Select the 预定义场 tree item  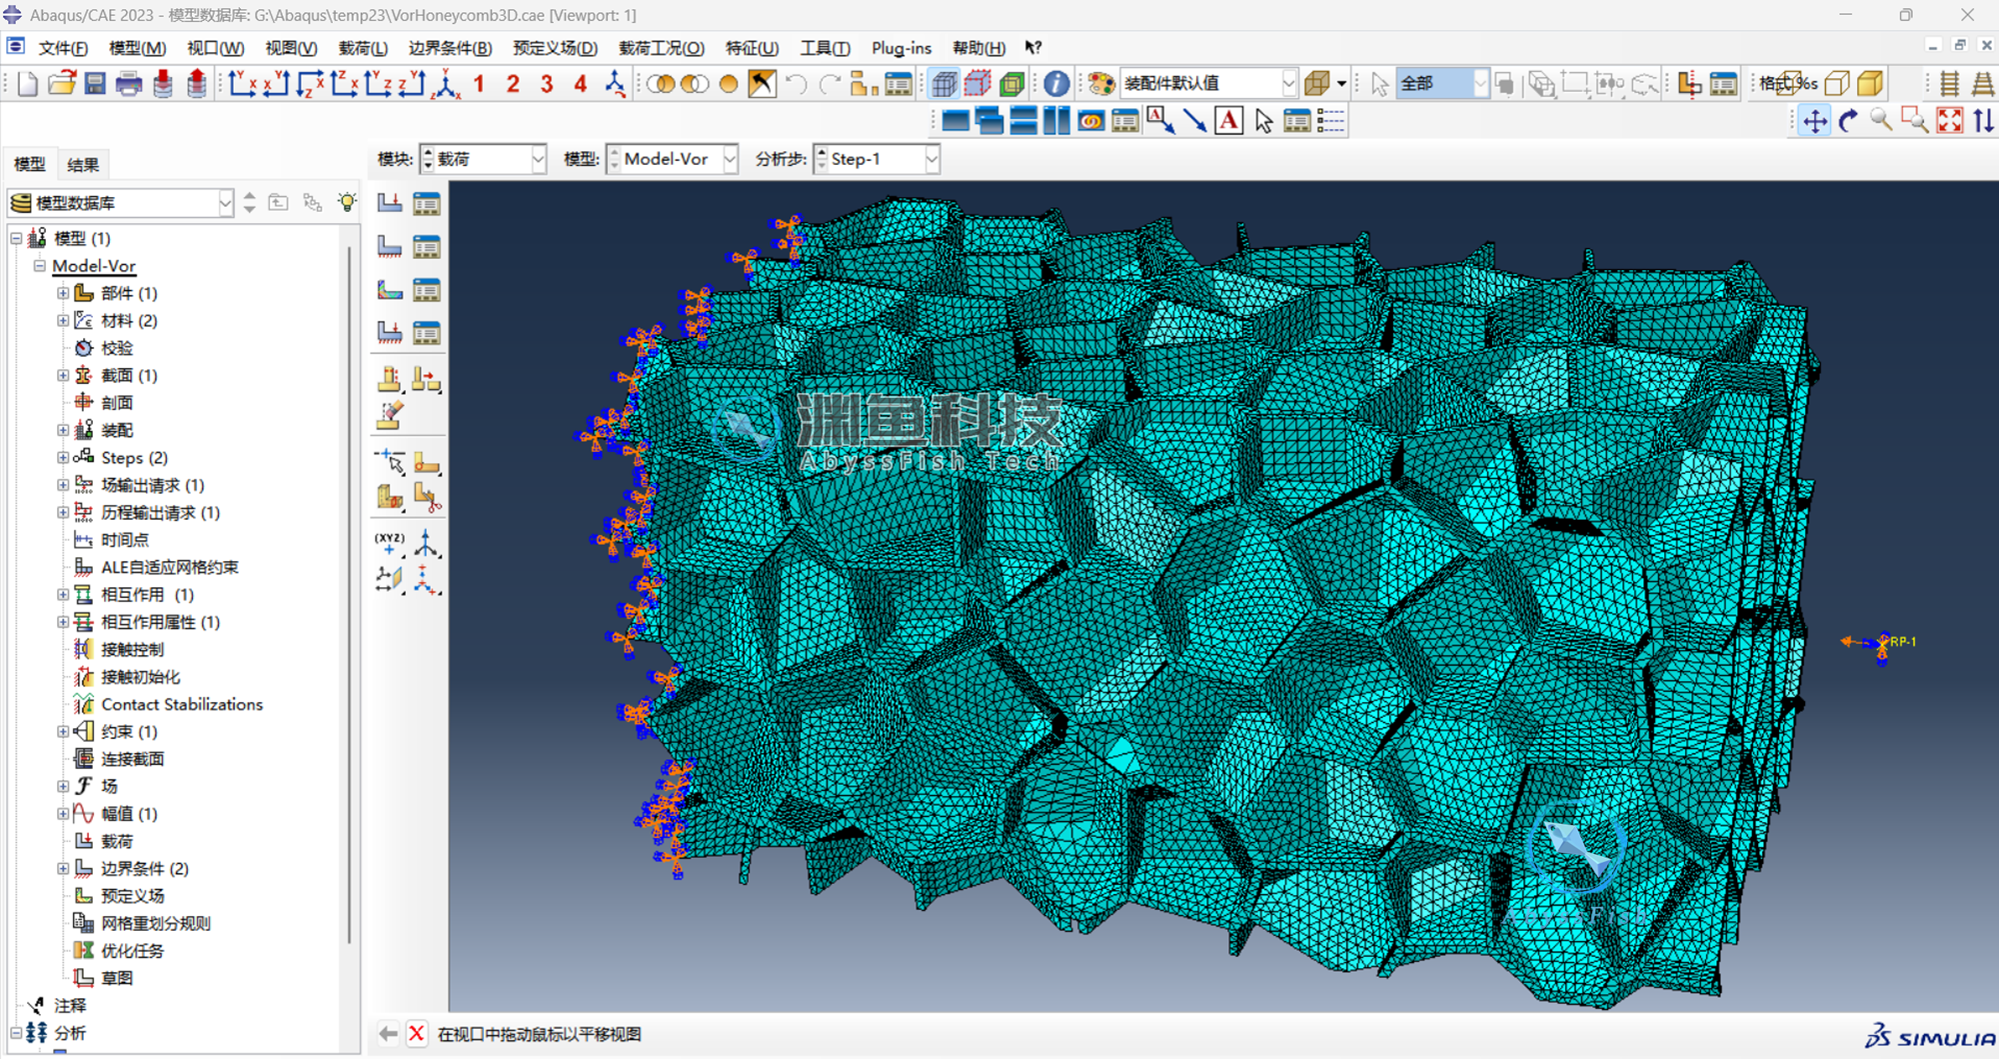point(132,896)
